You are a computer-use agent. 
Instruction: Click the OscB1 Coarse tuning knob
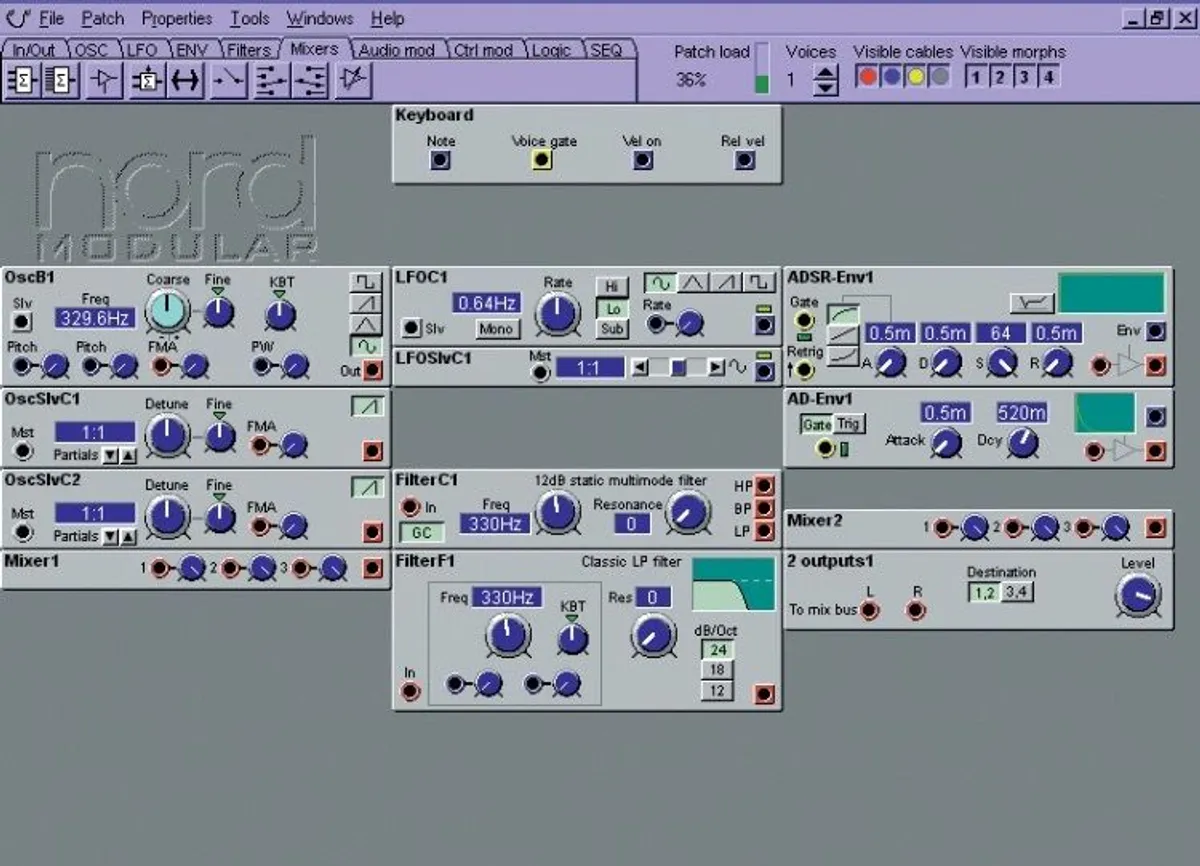(x=167, y=313)
